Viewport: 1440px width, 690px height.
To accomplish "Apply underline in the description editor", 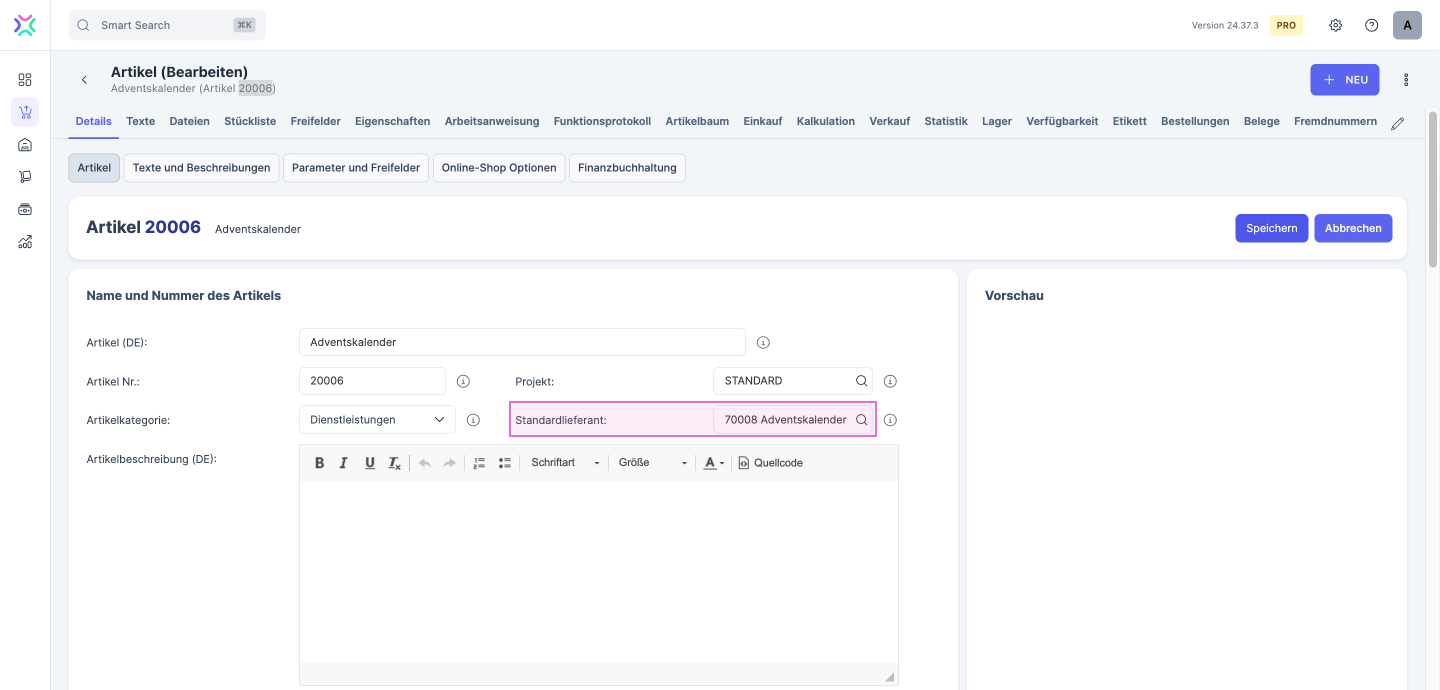I will 369,463.
